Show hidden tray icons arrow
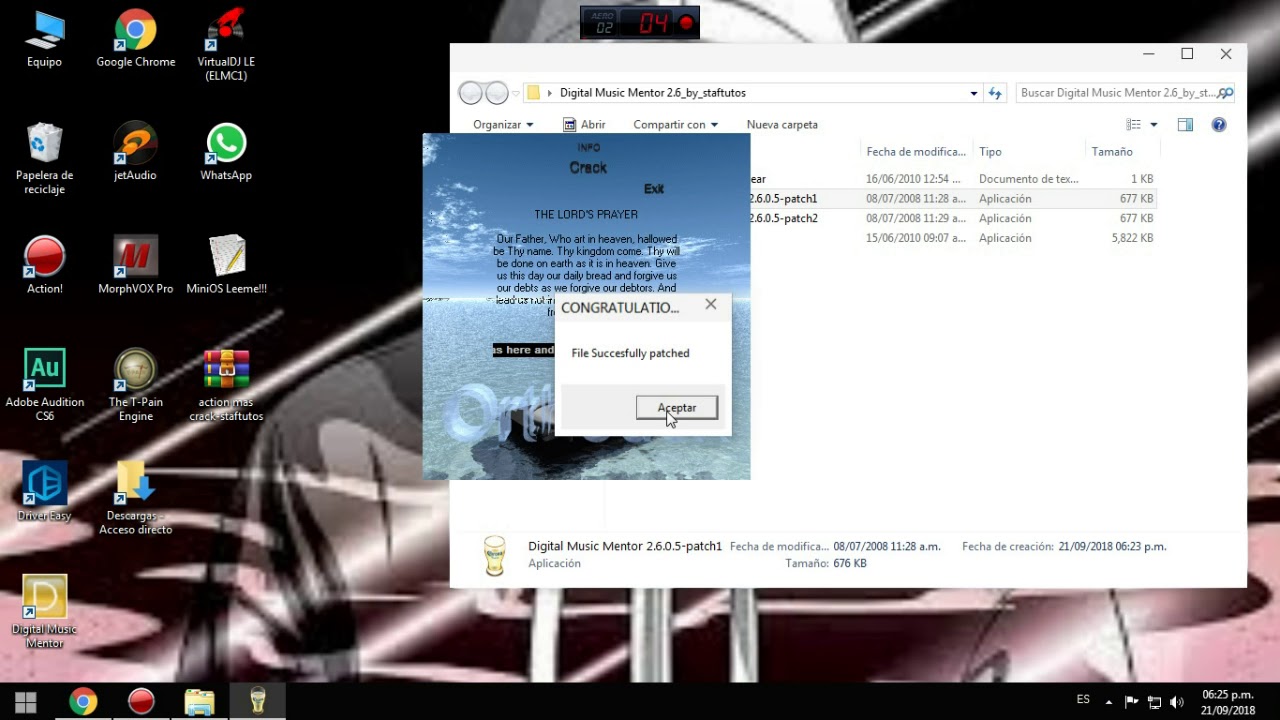This screenshot has width=1280, height=720. click(1108, 702)
